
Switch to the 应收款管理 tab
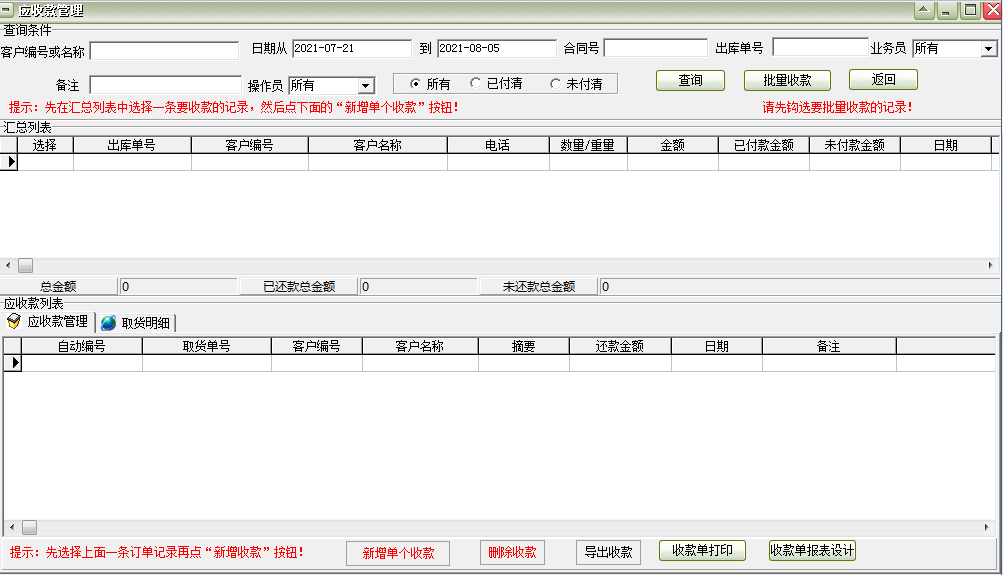[49, 322]
